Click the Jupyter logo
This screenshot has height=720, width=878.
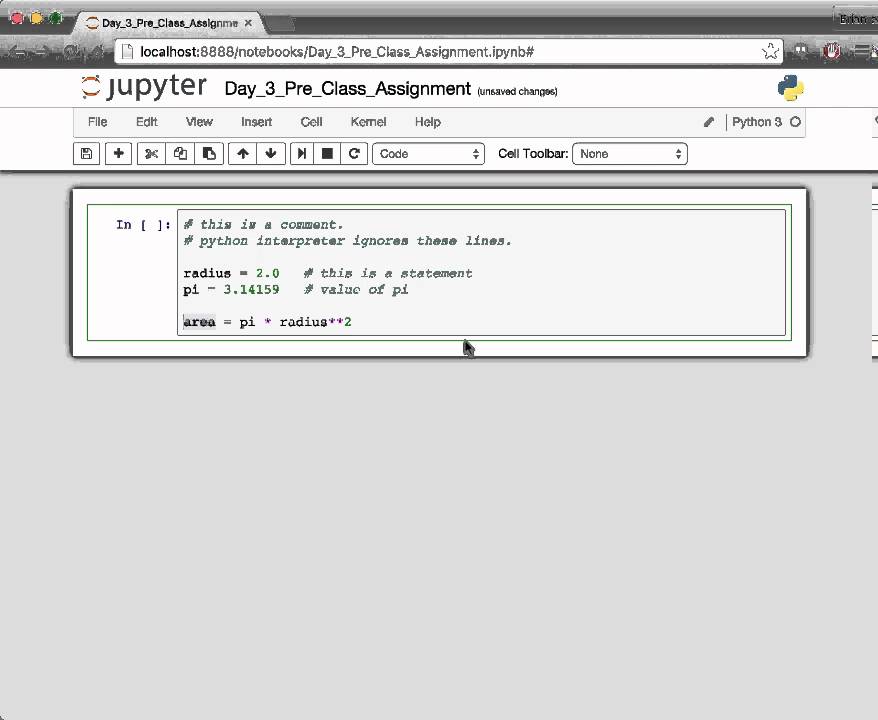144,87
